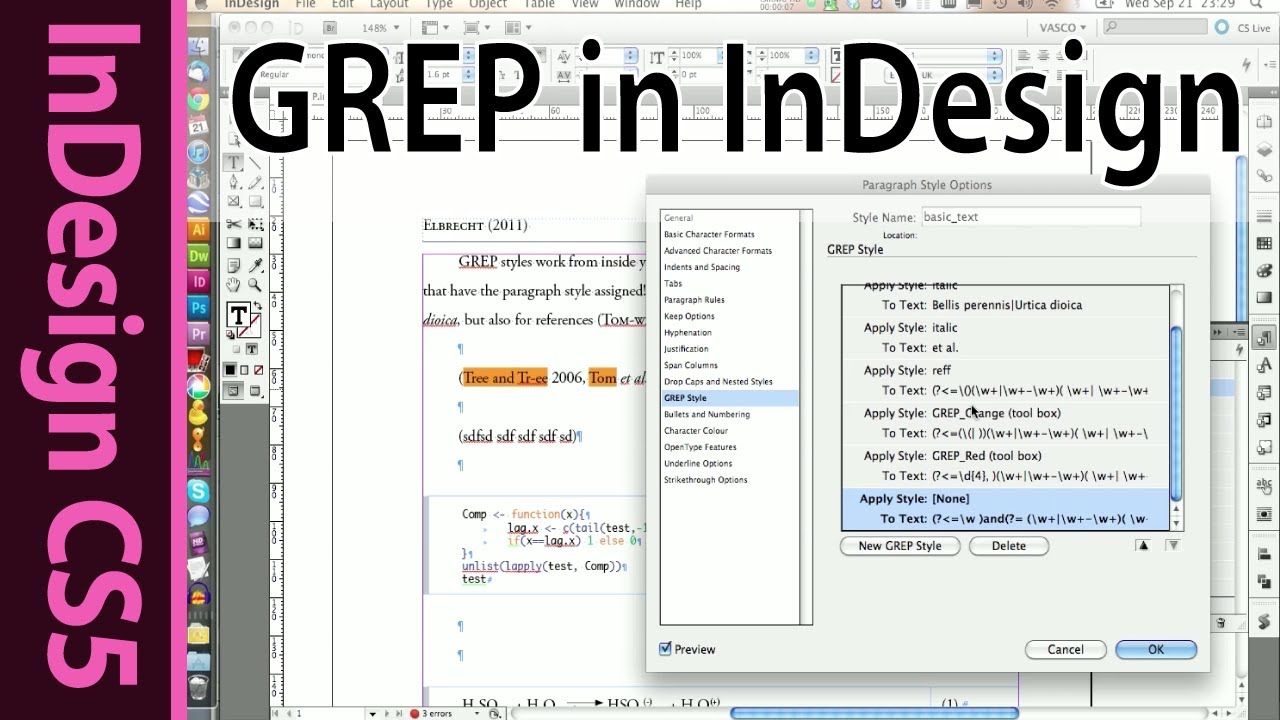The width and height of the screenshot is (1280, 720).
Task: Toggle the Preview checkbox
Action: (665, 649)
